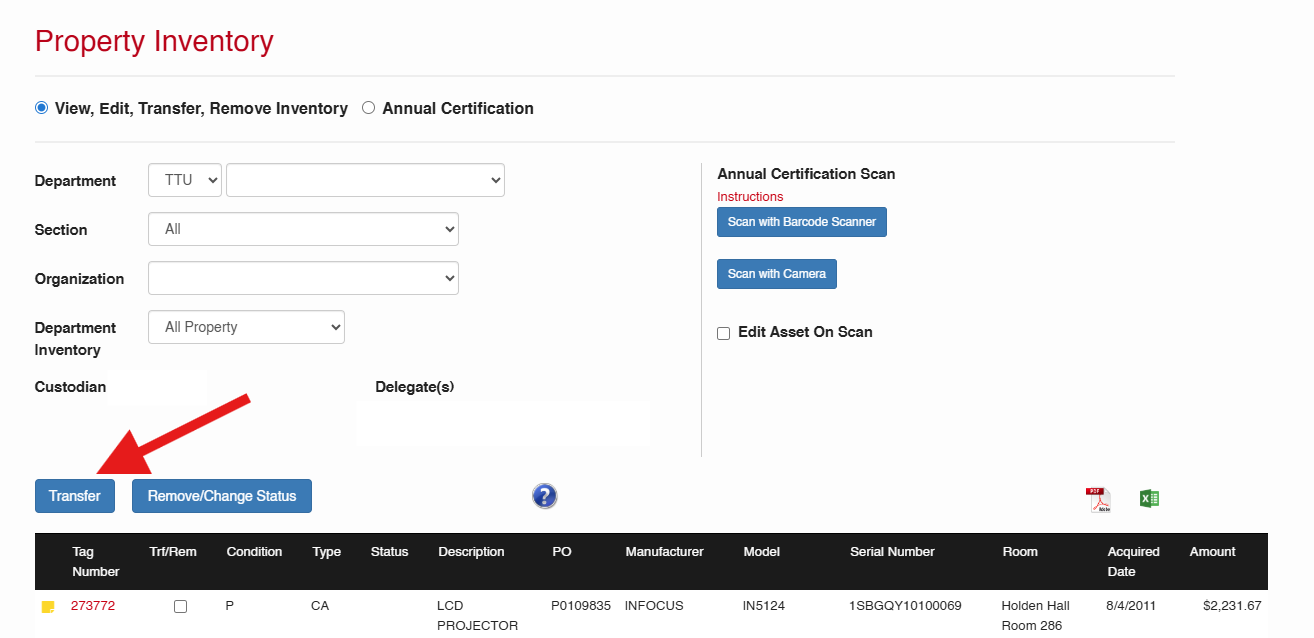Open tag number 273772 link
Viewport: 1314px width, 638px height.
(93, 606)
